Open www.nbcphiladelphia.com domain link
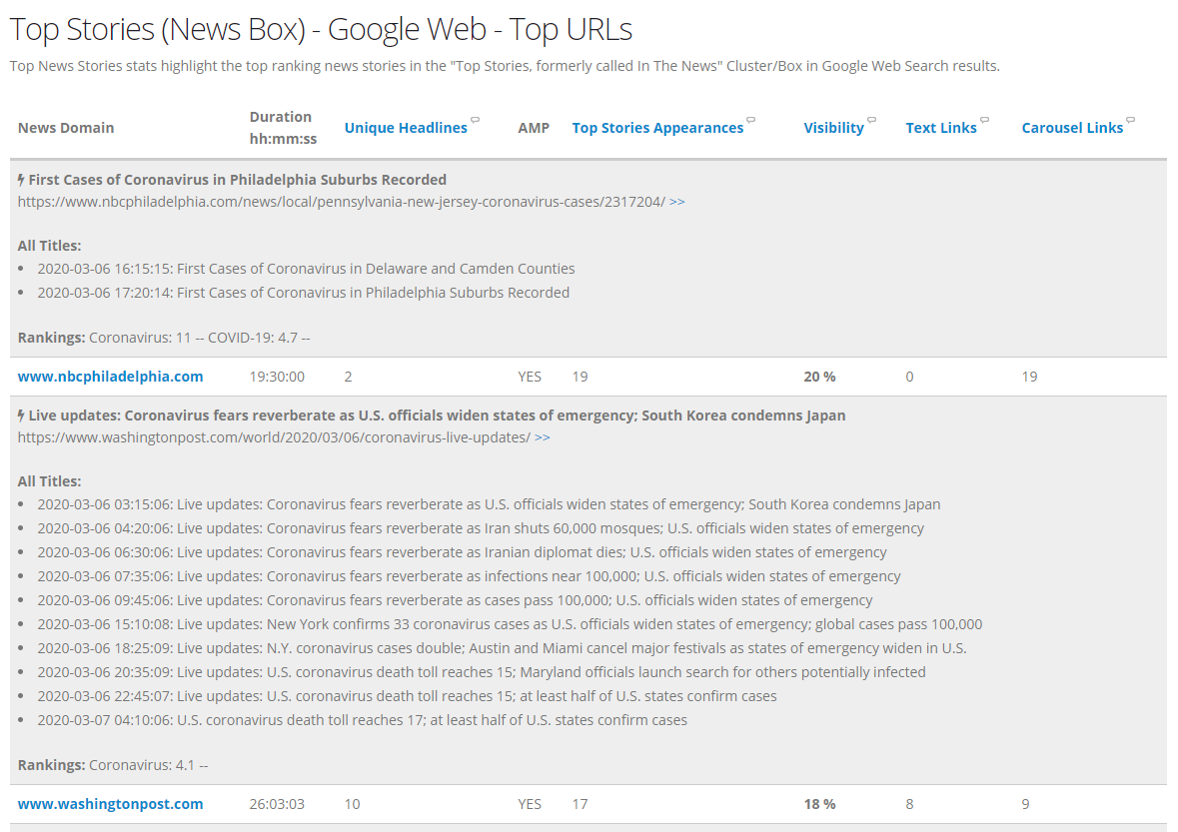Viewport: 1178px width, 832px height. 110,377
